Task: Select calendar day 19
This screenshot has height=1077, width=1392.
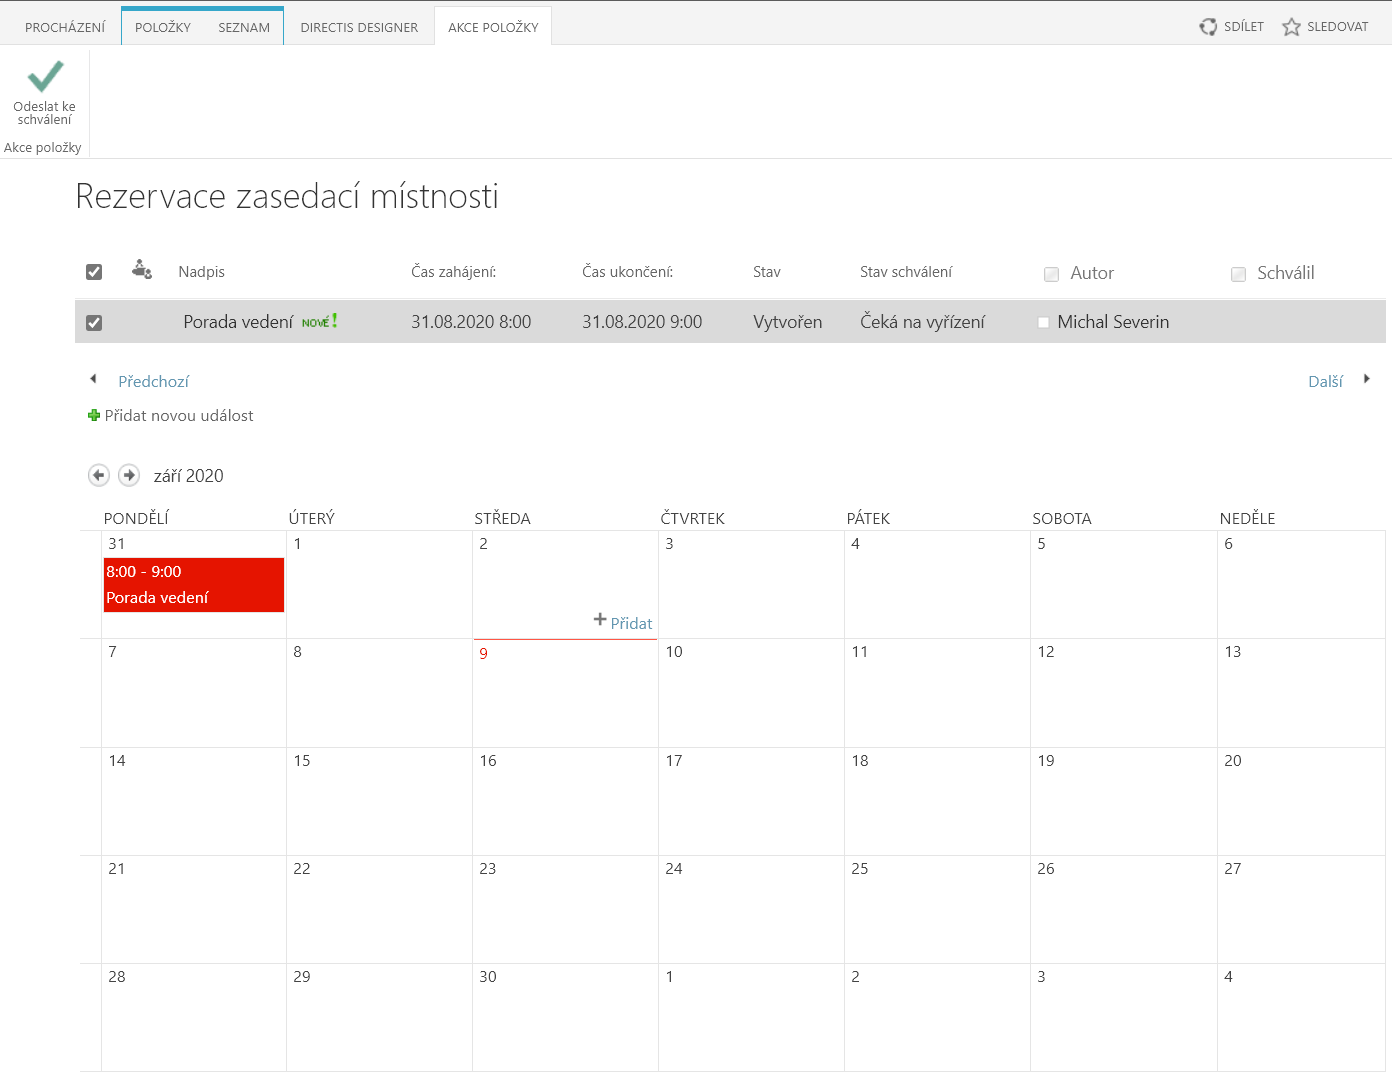Action: point(1046,761)
